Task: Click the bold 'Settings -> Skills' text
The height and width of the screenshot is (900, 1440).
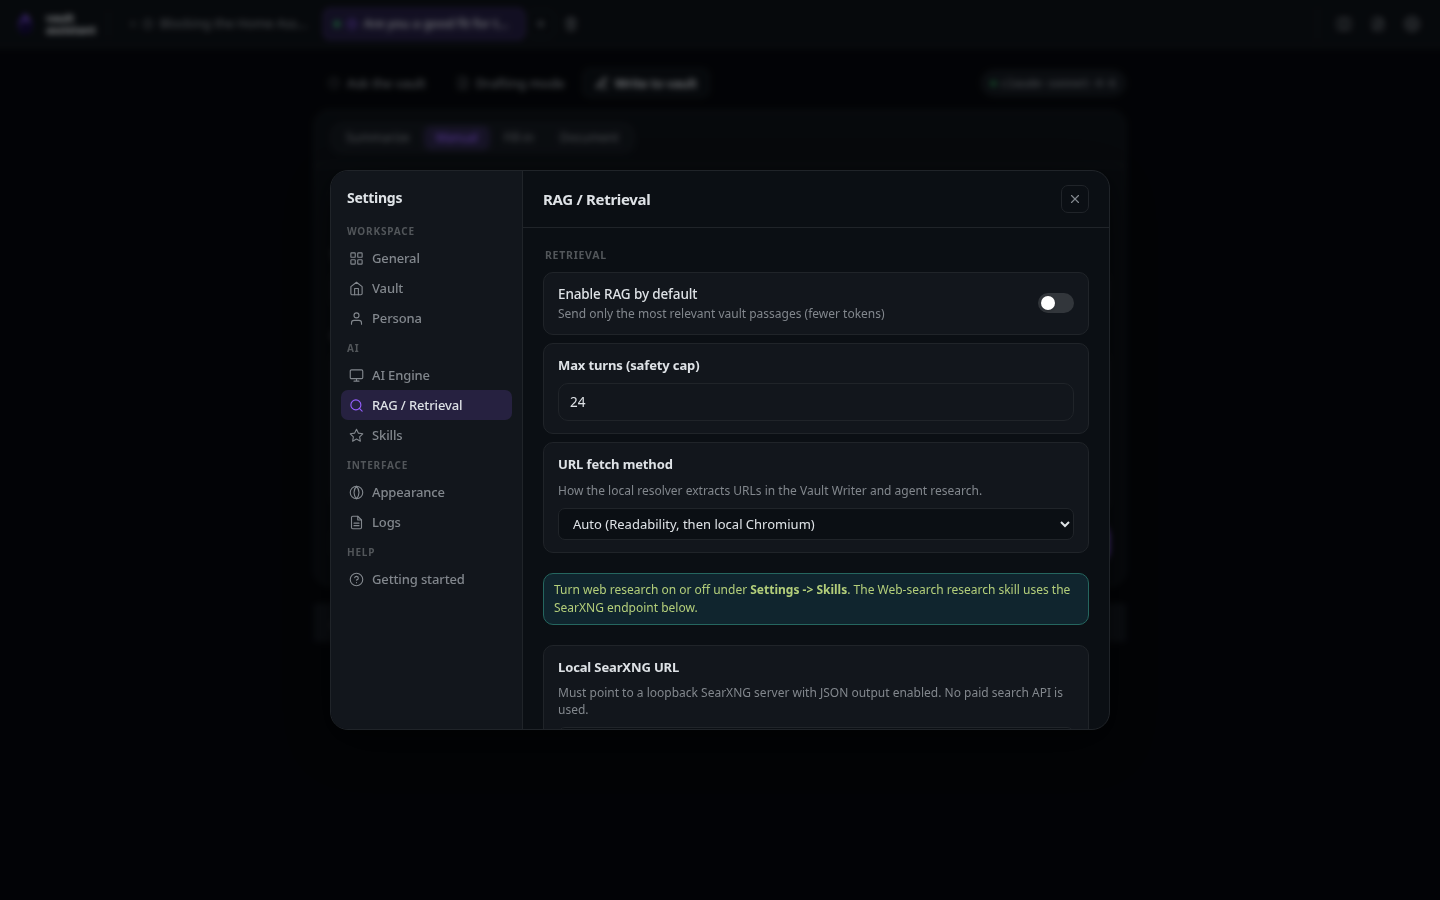Action: [x=798, y=590]
